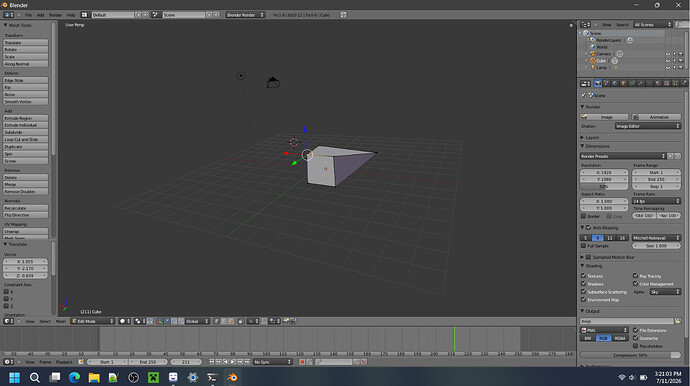Enable the Border checkbox

pos(584,216)
